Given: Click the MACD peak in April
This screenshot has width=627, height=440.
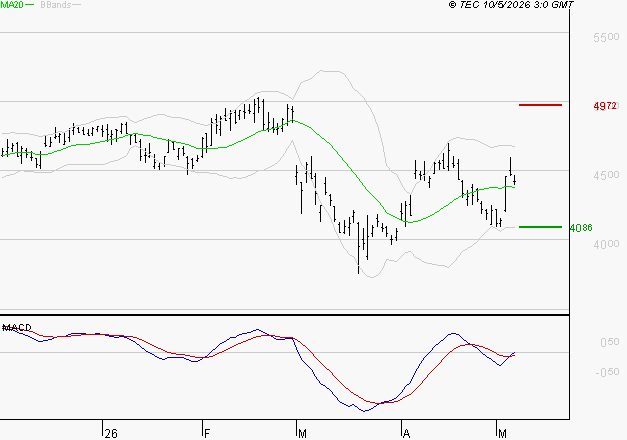Looking at the screenshot, I should click(453, 333).
